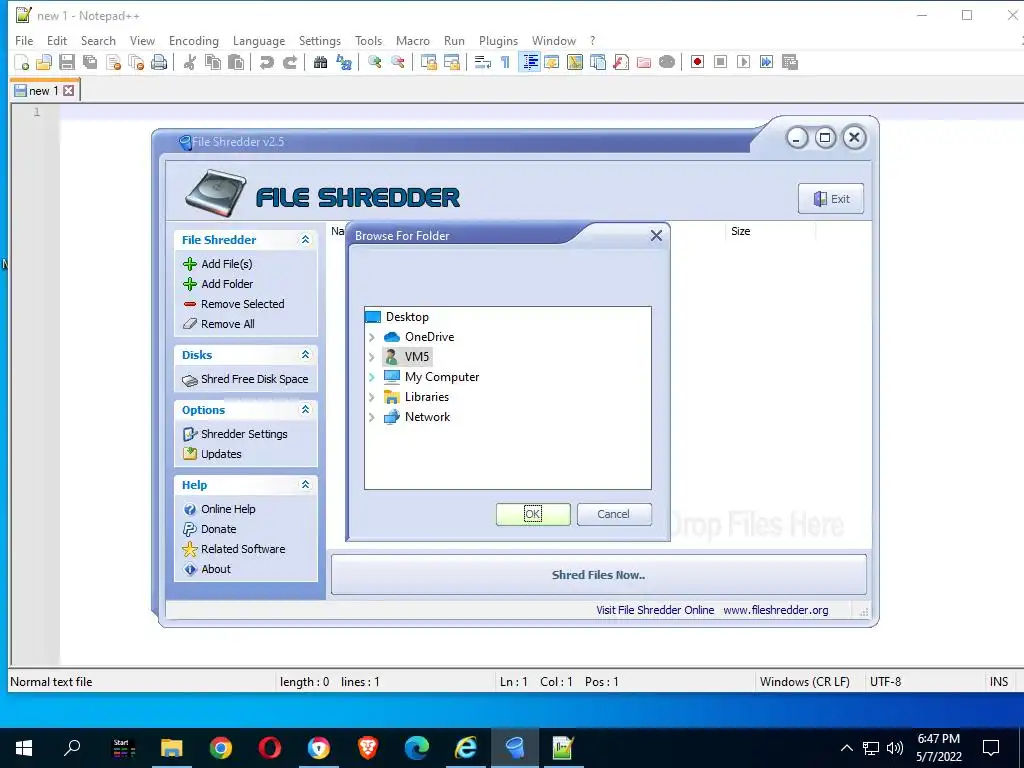Close the Browse For Folder dialog
This screenshot has height=768, width=1024.
pos(656,235)
